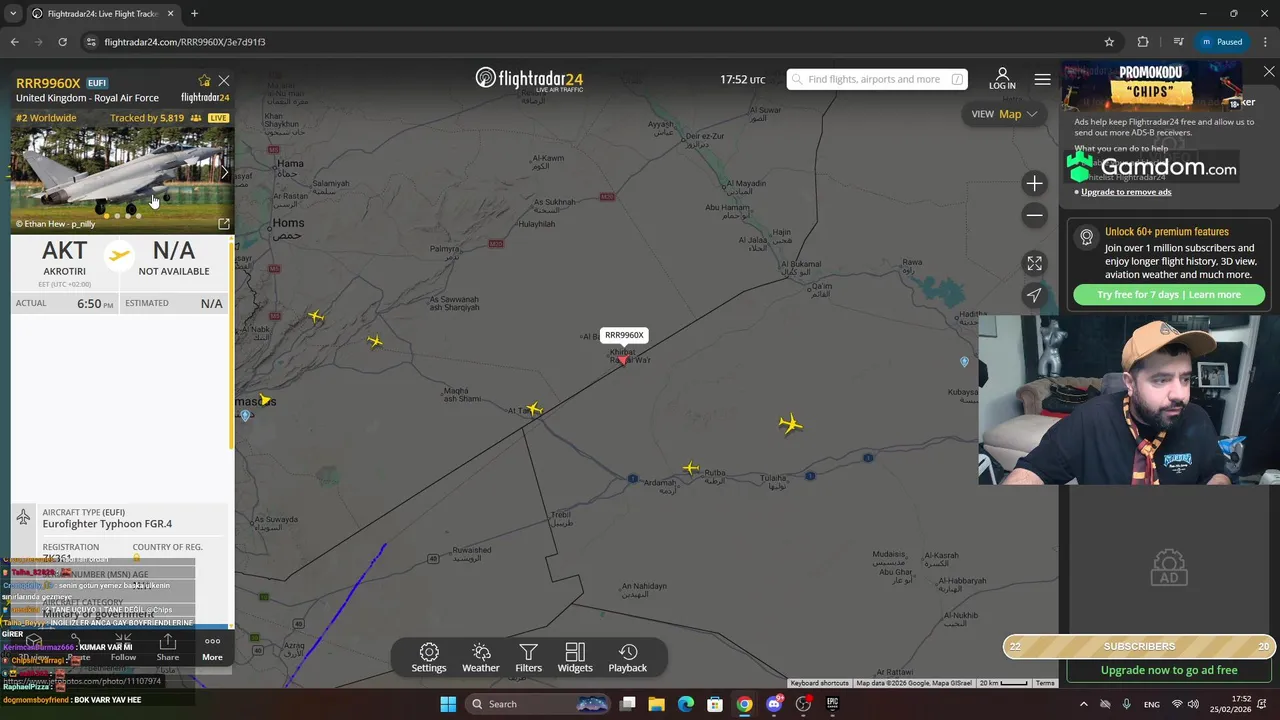Click the address bar URL
Viewport: 1280px width, 720px height.
pyautogui.click(x=185, y=42)
